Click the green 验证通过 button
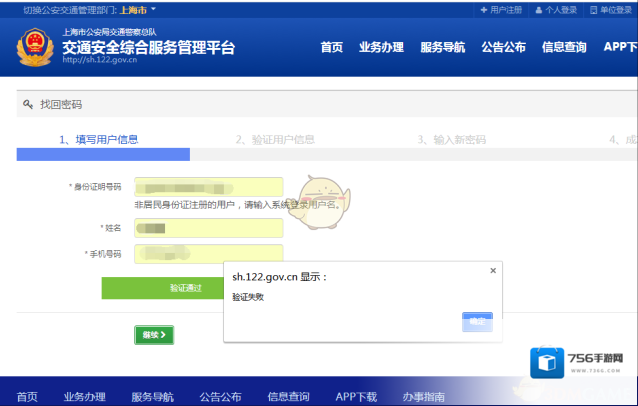Image resolution: width=638 pixels, height=406 pixels. (x=162, y=288)
